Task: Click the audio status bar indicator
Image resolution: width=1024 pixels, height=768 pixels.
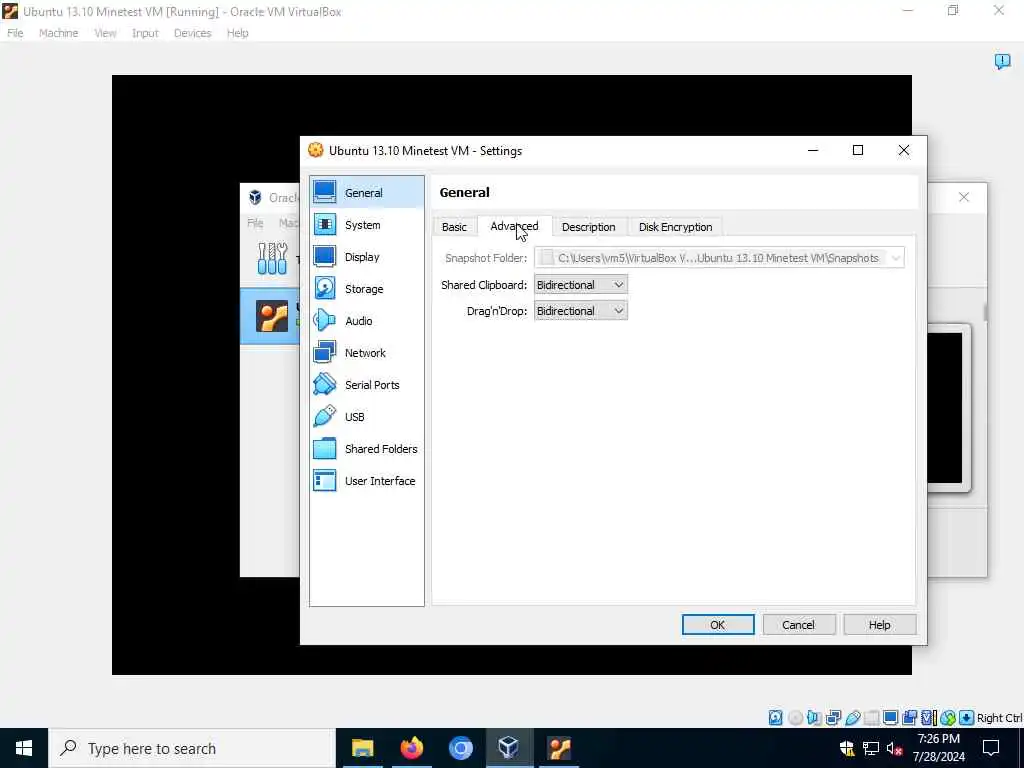Action: [814, 718]
